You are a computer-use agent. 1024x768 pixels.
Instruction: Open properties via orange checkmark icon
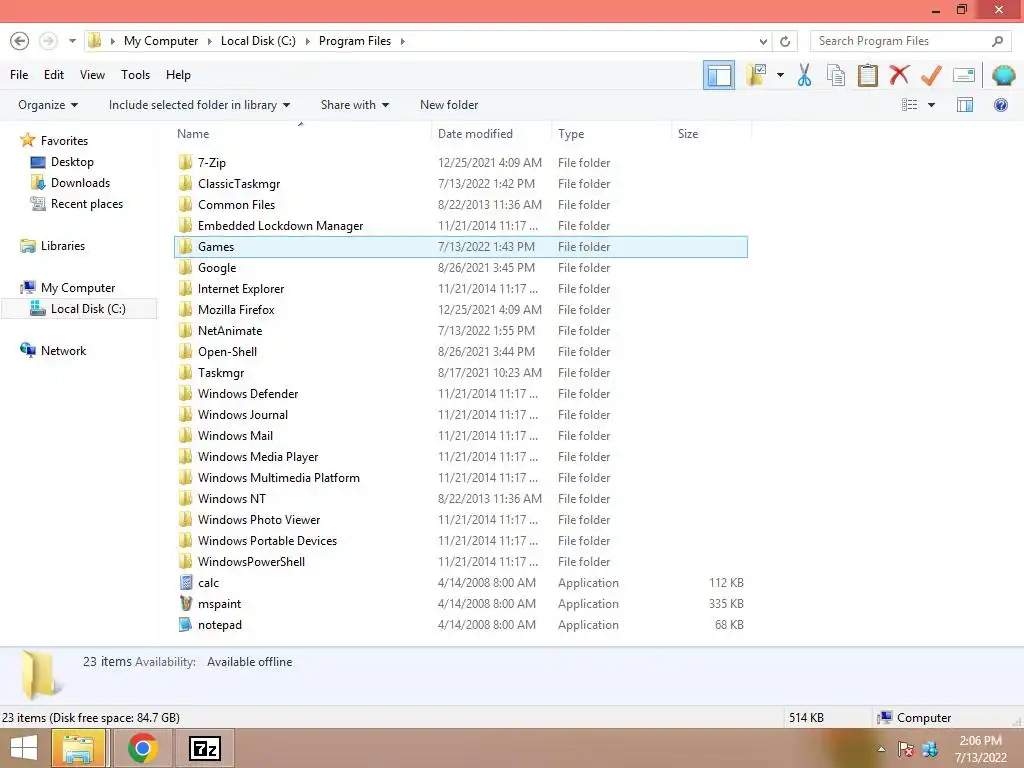(x=931, y=75)
